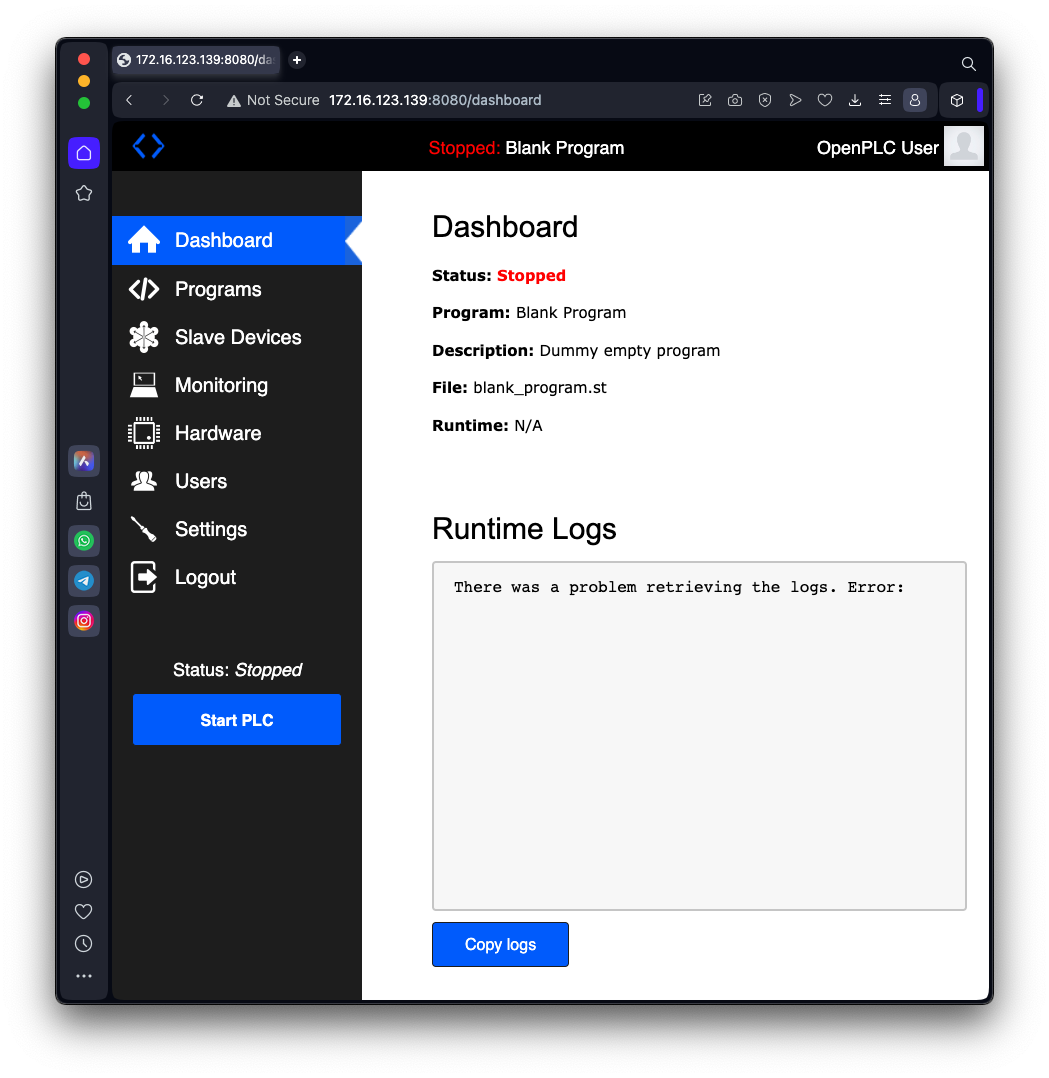Image resolution: width=1049 pixels, height=1078 pixels.
Task: Reload the dashboard page
Action: (197, 100)
